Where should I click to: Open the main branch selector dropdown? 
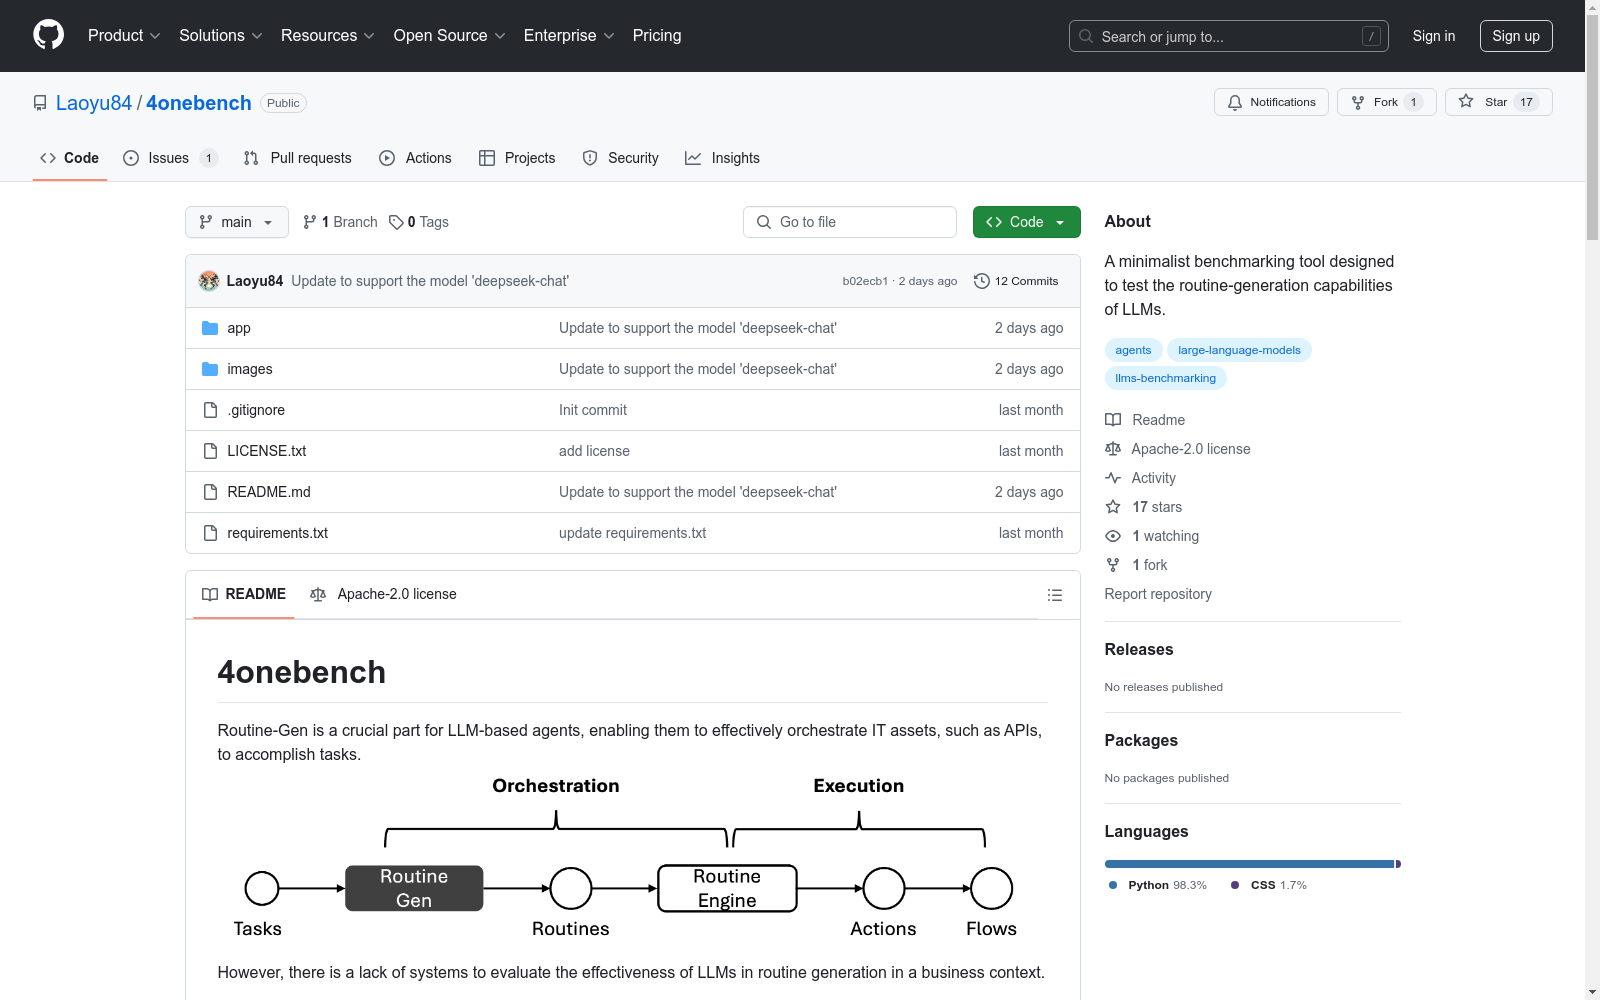click(x=237, y=222)
